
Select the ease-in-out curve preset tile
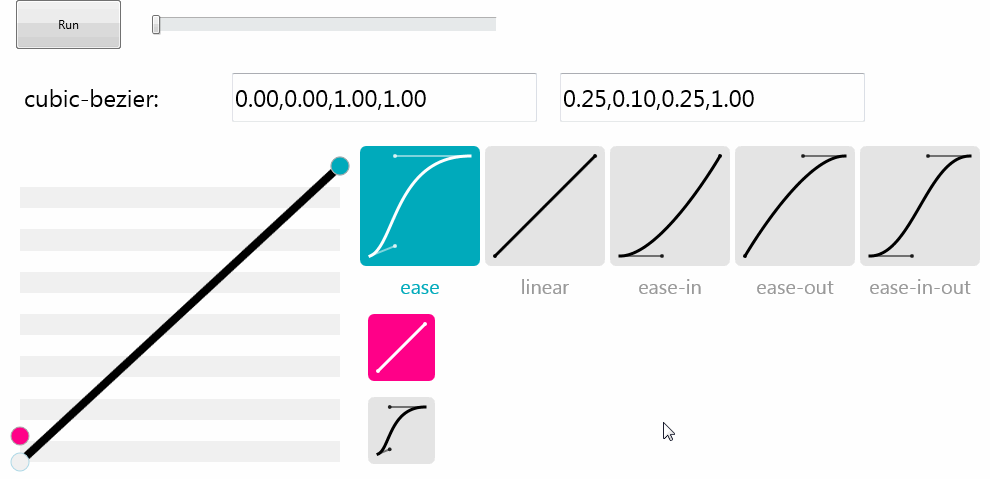pos(920,206)
